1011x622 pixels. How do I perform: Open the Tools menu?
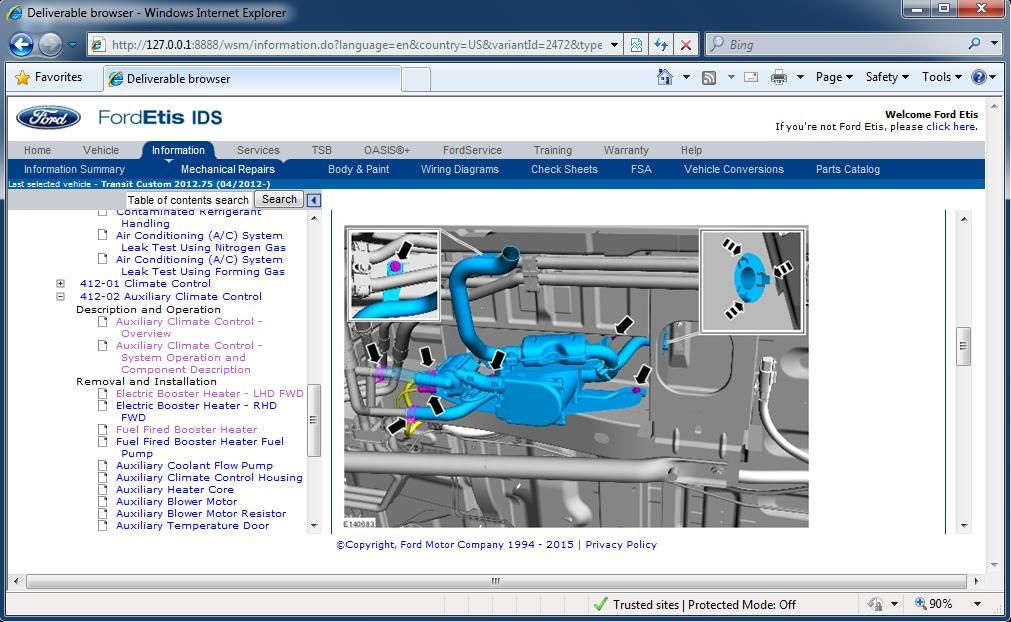[x=941, y=77]
